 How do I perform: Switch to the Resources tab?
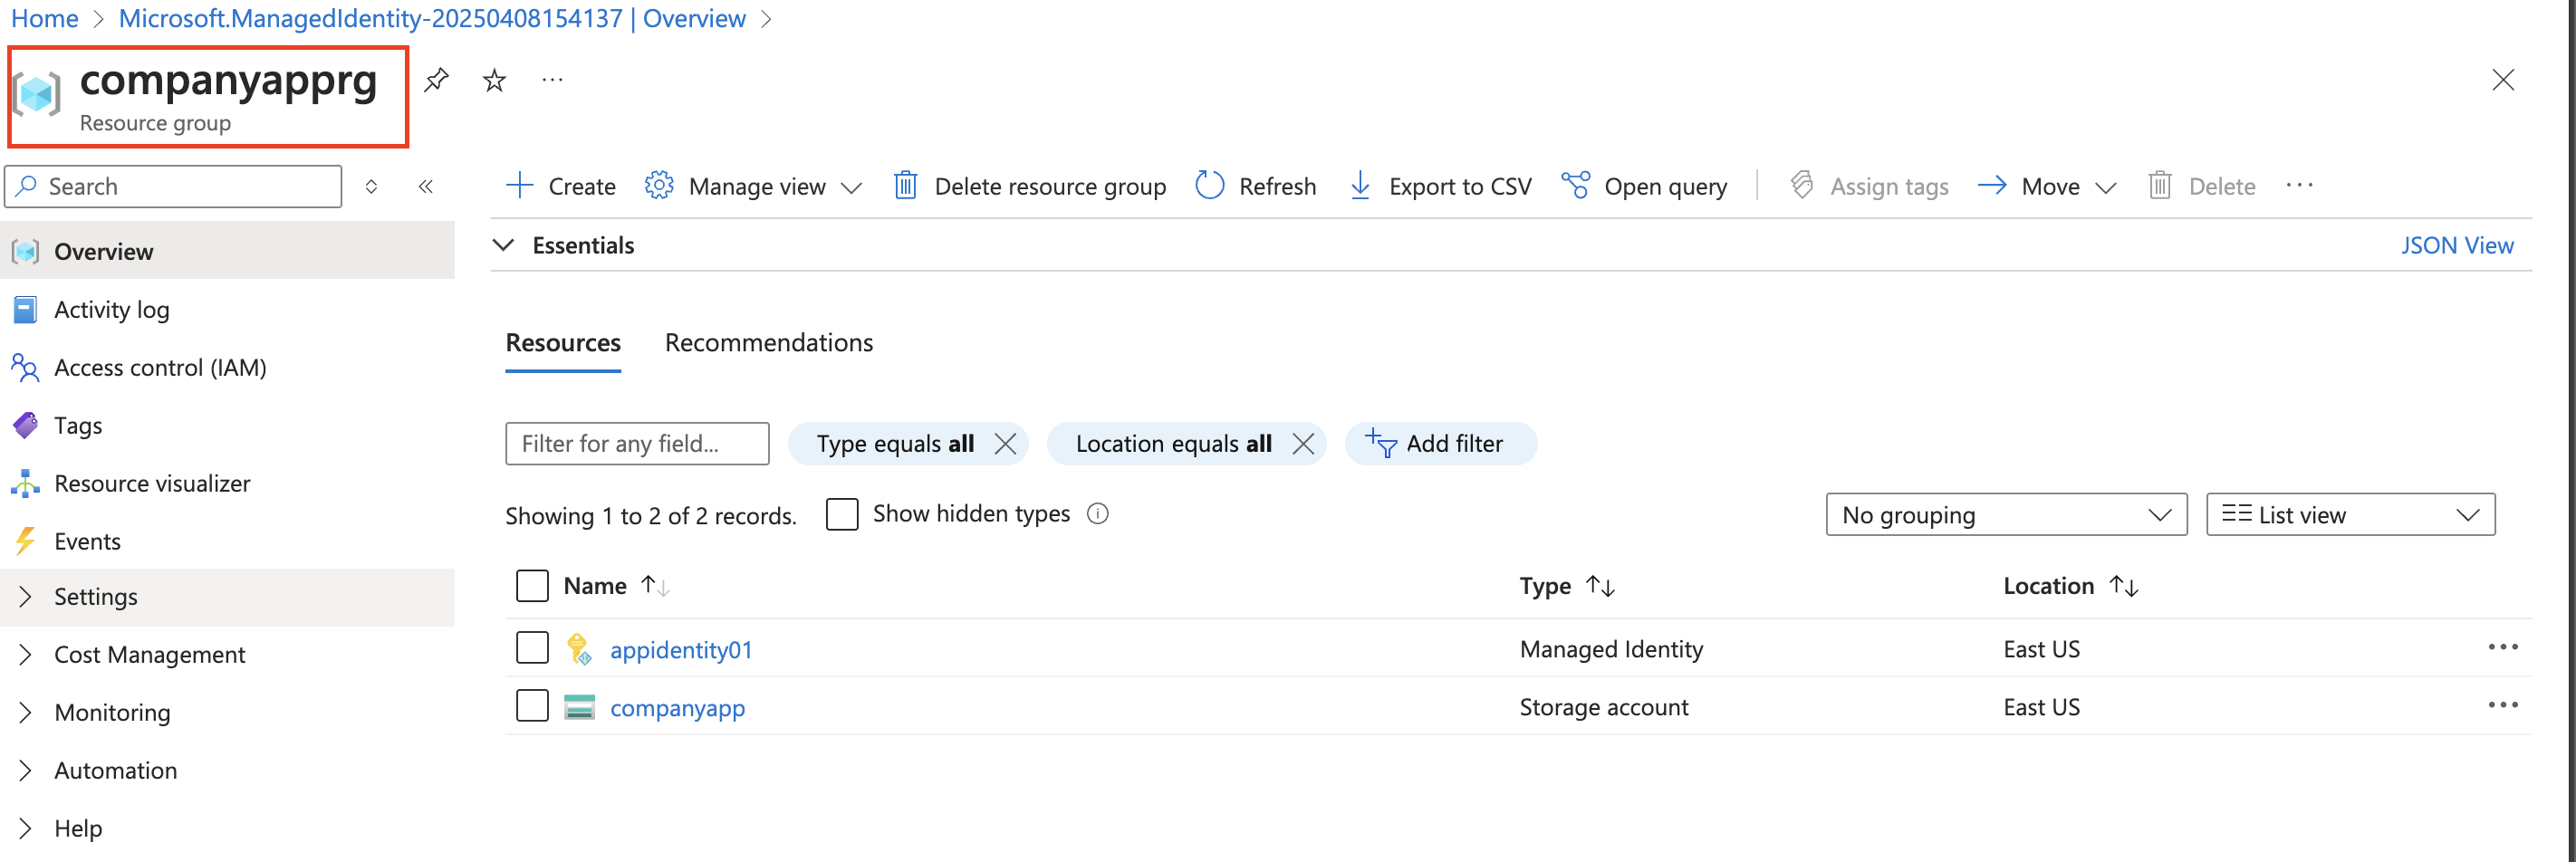[x=563, y=343]
